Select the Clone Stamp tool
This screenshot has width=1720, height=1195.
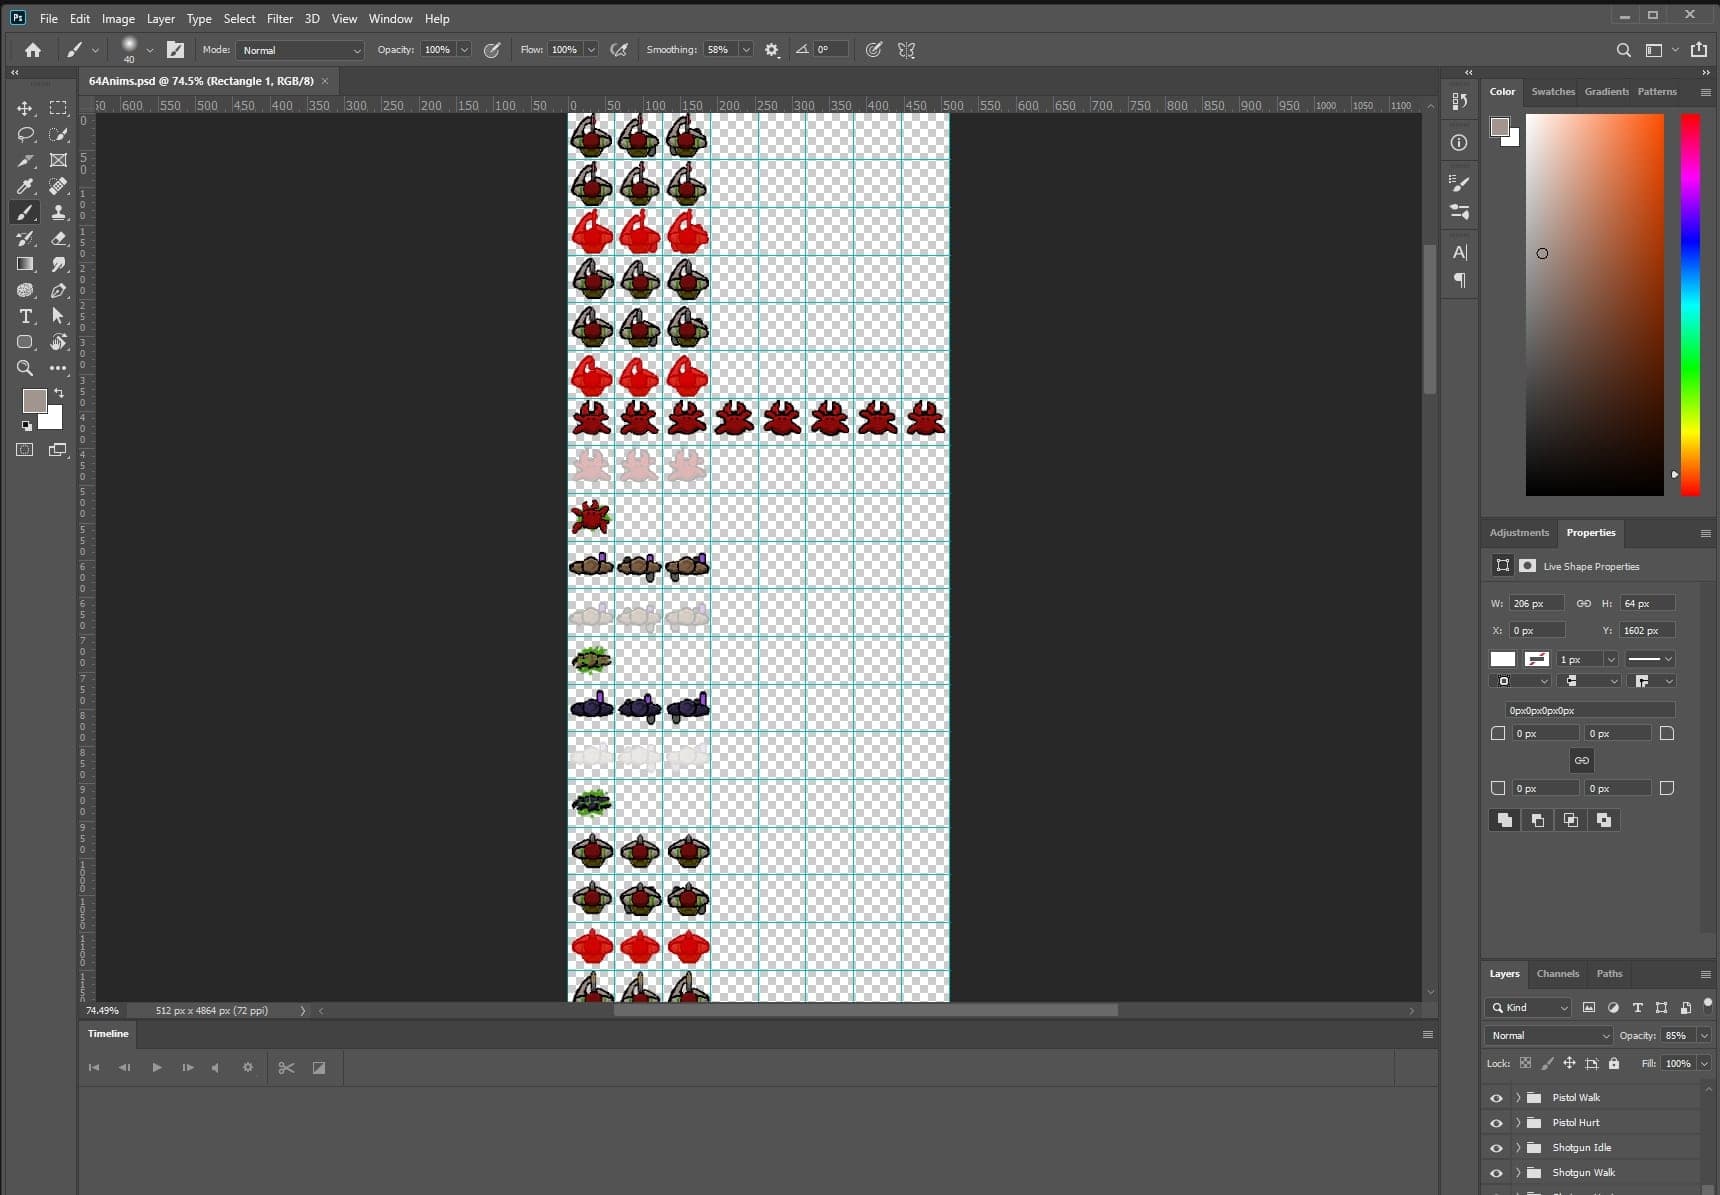(x=59, y=212)
